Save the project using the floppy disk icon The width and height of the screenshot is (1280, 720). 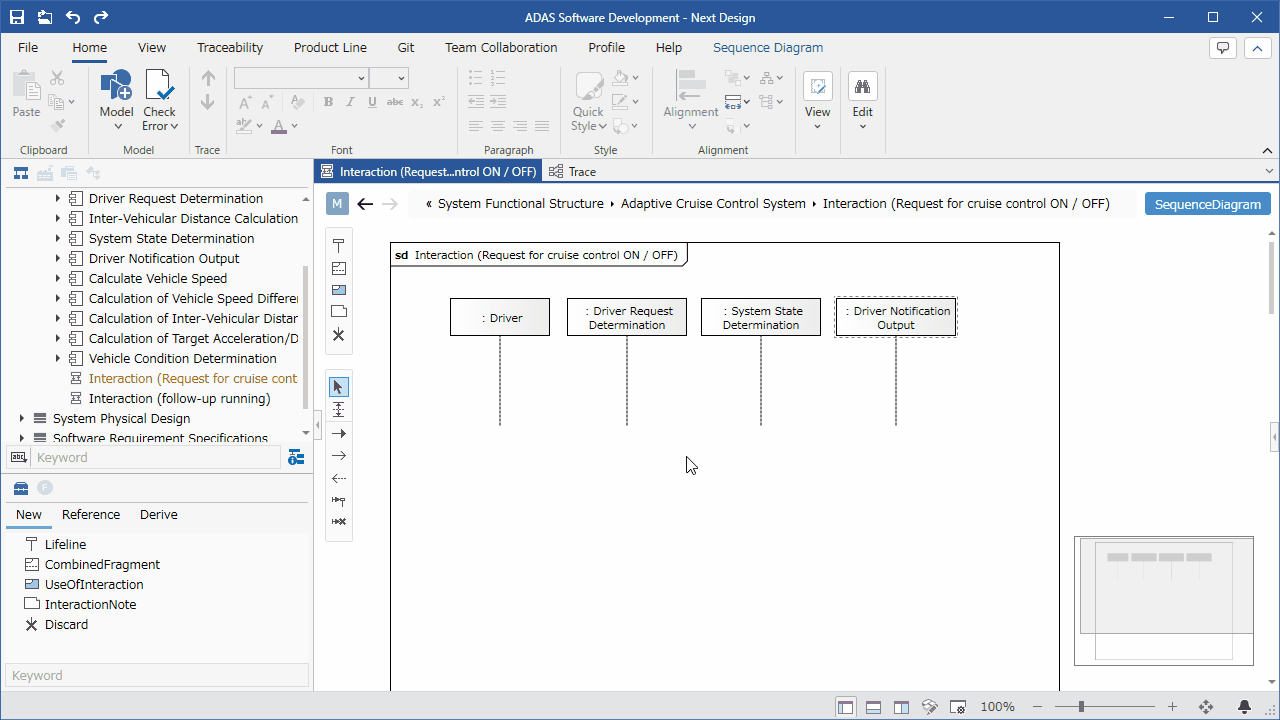pyautogui.click(x=18, y=17)
